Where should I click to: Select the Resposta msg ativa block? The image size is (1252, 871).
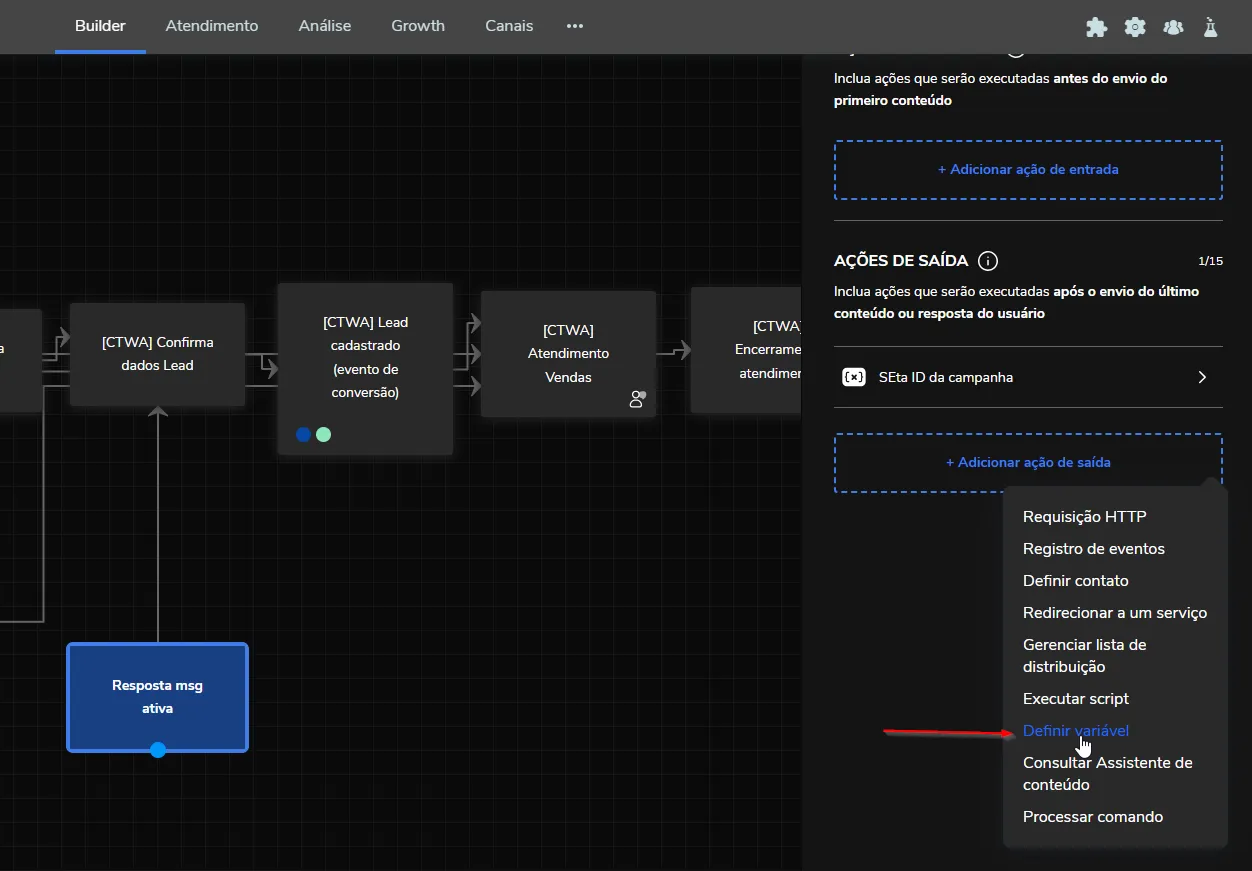(157, 697)
